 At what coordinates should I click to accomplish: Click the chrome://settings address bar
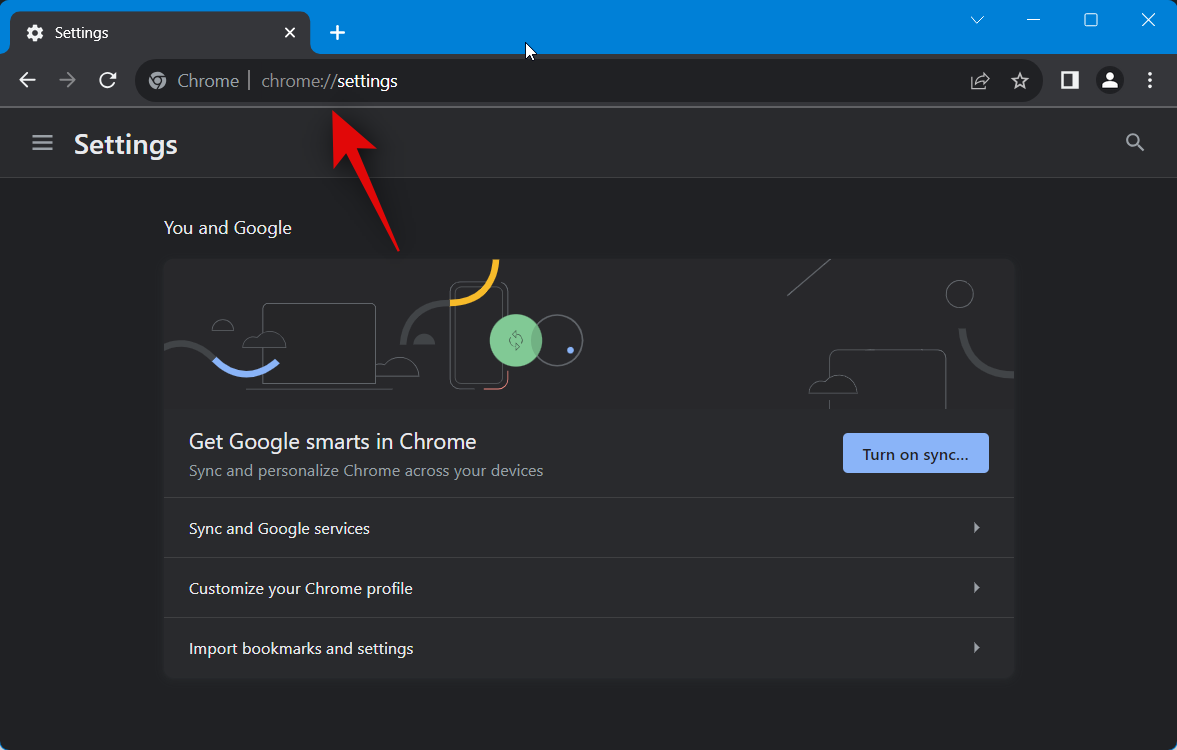[x=588, y=81]
